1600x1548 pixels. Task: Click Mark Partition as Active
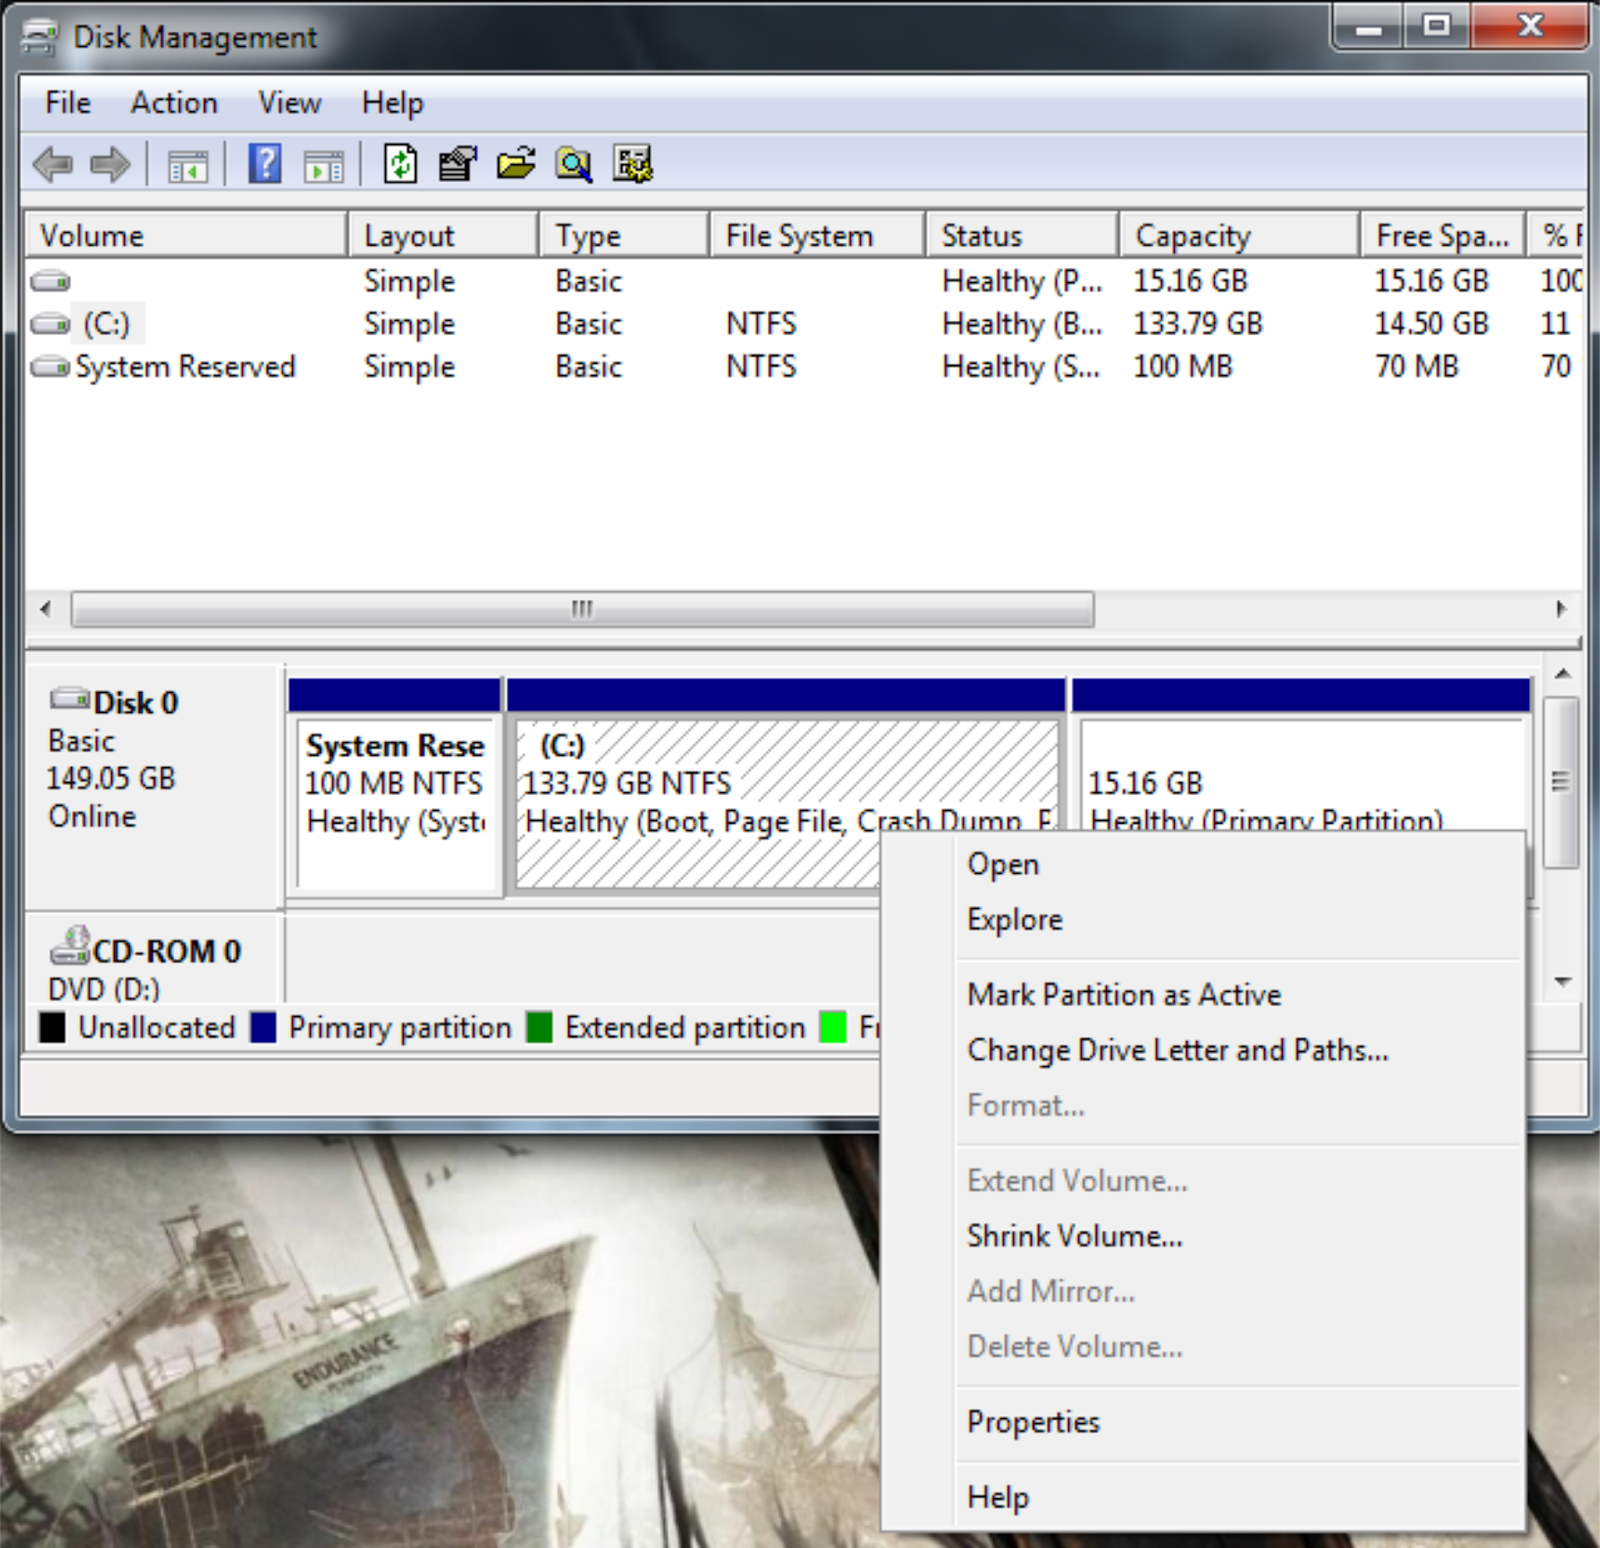pyautogui.click(x=1122, y=995)
